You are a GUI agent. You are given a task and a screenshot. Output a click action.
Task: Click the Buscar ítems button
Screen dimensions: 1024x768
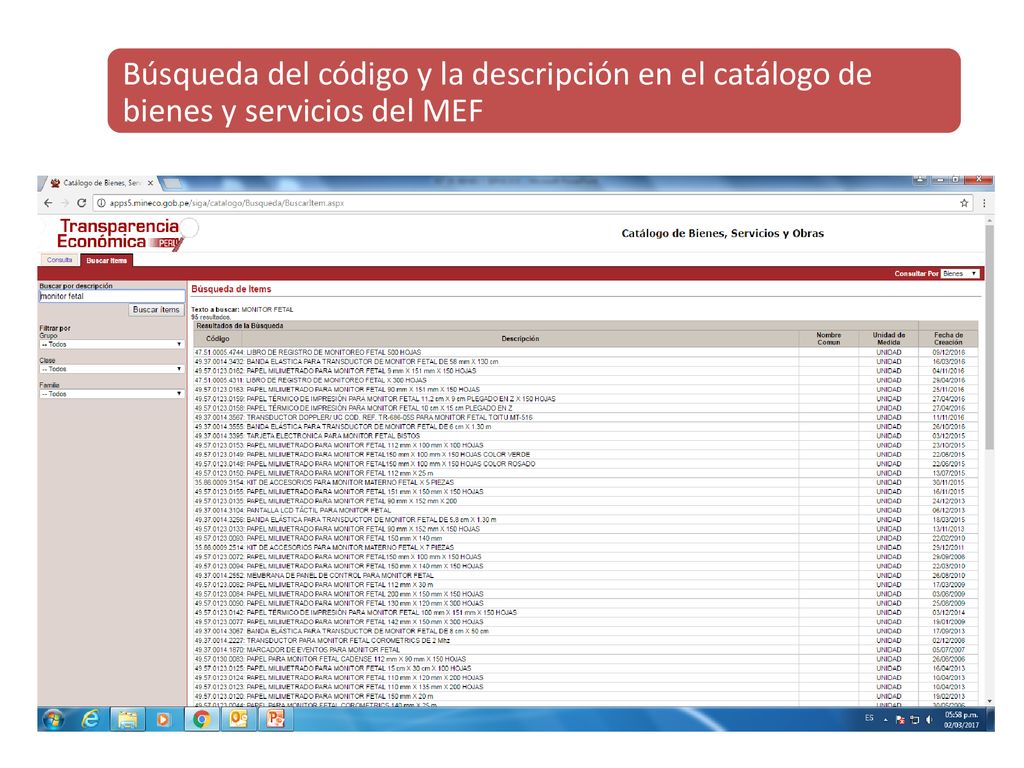pos(156,310)
